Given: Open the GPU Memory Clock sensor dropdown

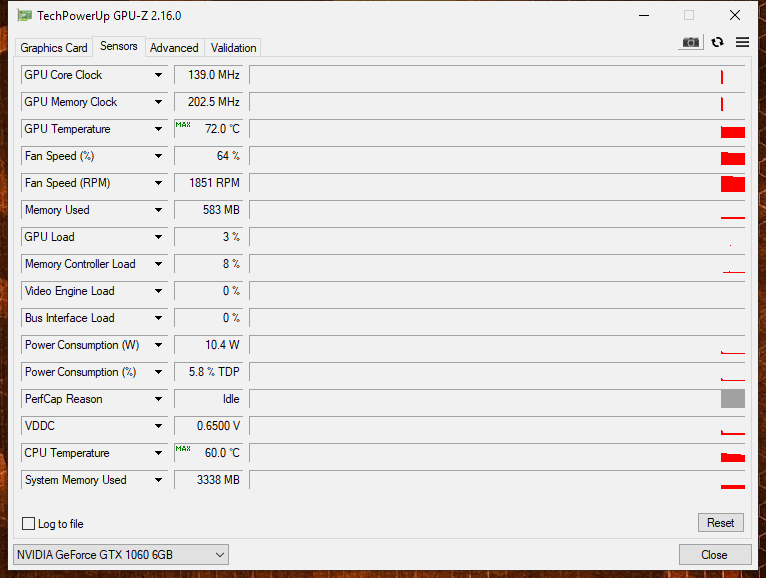Looking at the screenshot, I should (158, 102).
